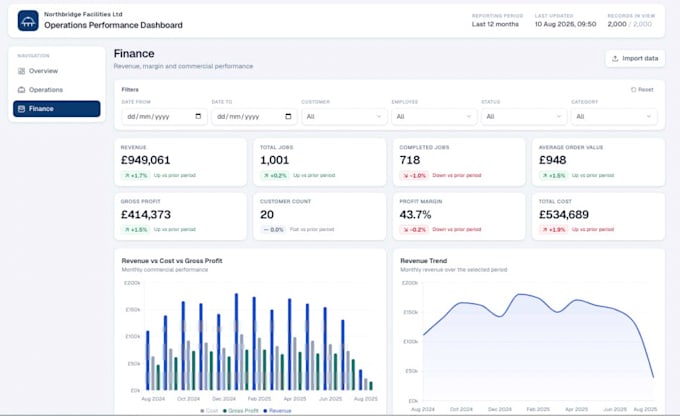
Task: Toggle the Revenue legend item
Action: pyautogui.click(x=278, y=410)
